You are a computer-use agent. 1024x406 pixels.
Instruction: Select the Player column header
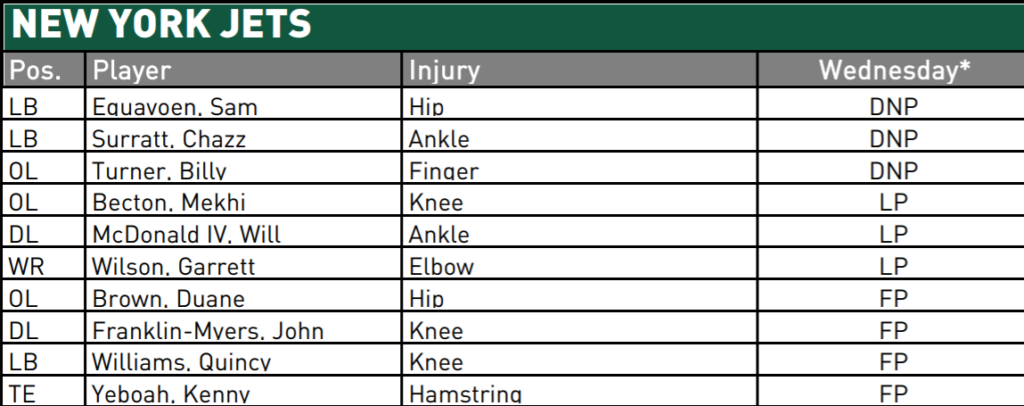tap(131, 71)
